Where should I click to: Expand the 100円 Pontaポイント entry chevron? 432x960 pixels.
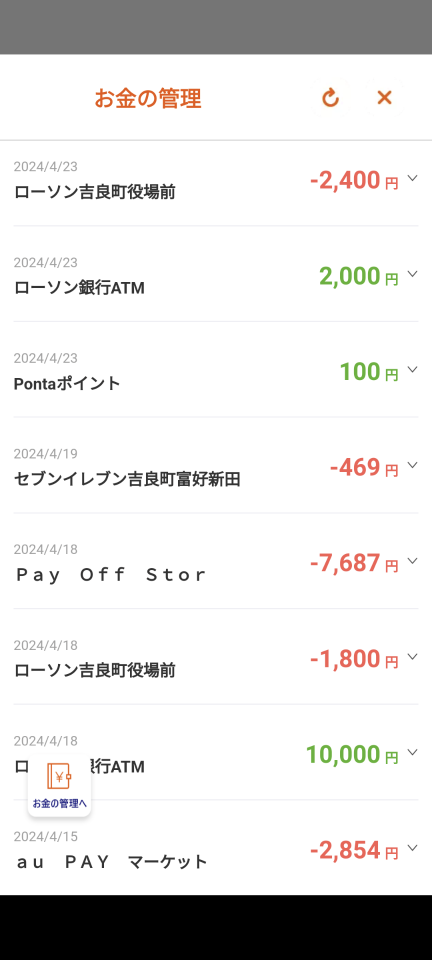[x=412, y=369]
